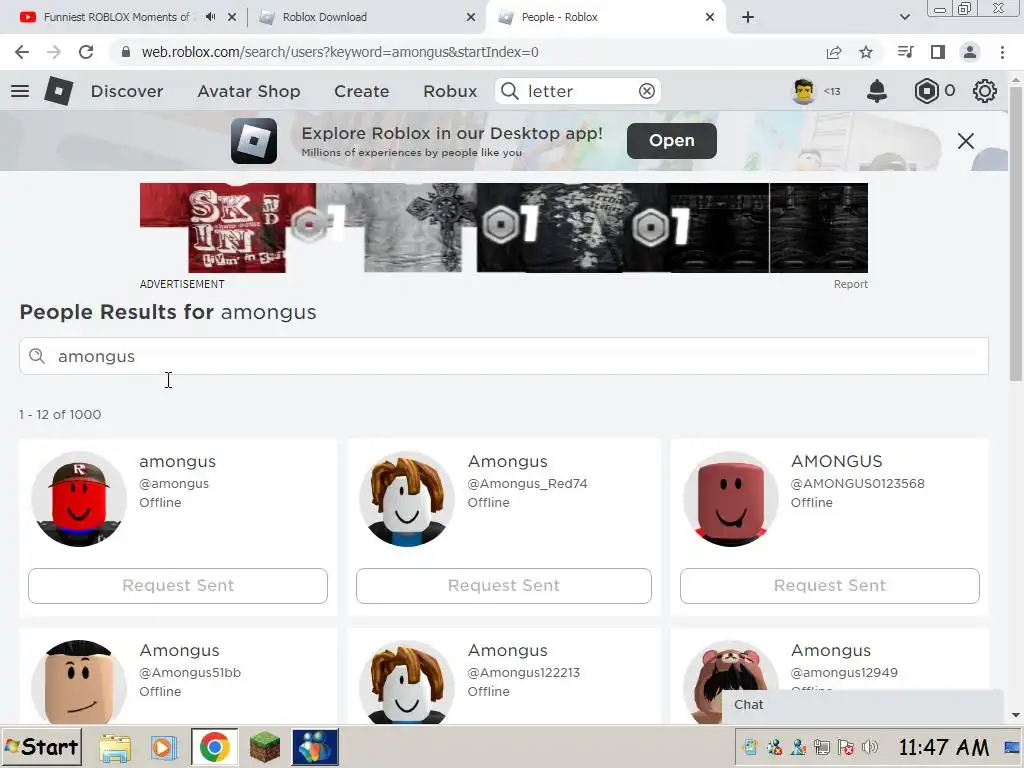Toggle the browser side panel
This screenshot has width=1024, height=768.
coord(938,52)
